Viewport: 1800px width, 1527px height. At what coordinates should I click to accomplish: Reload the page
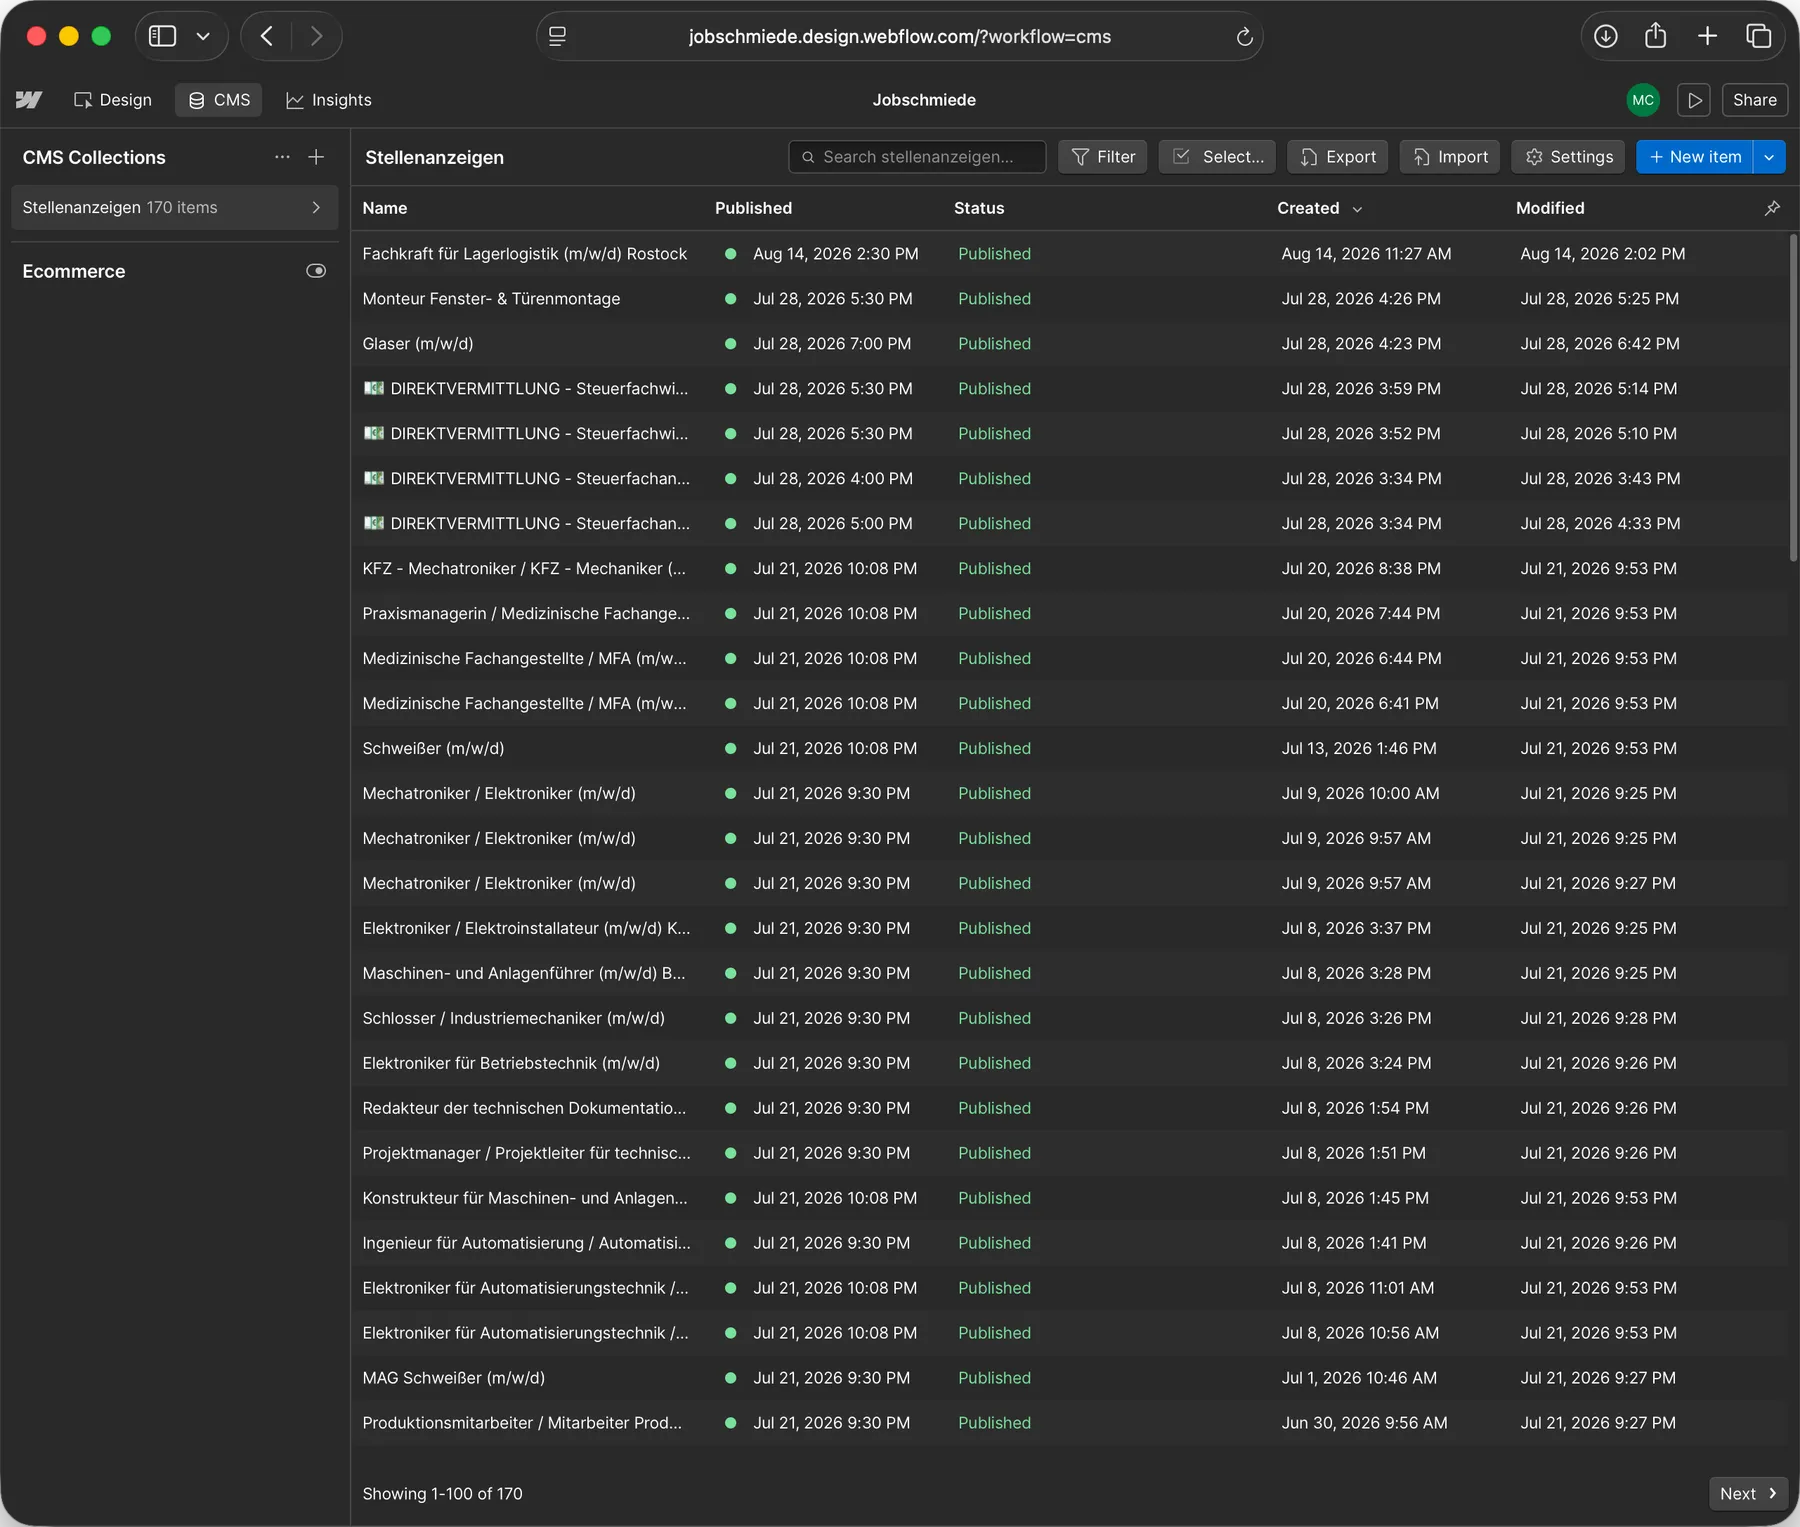tap(1244, 36)
